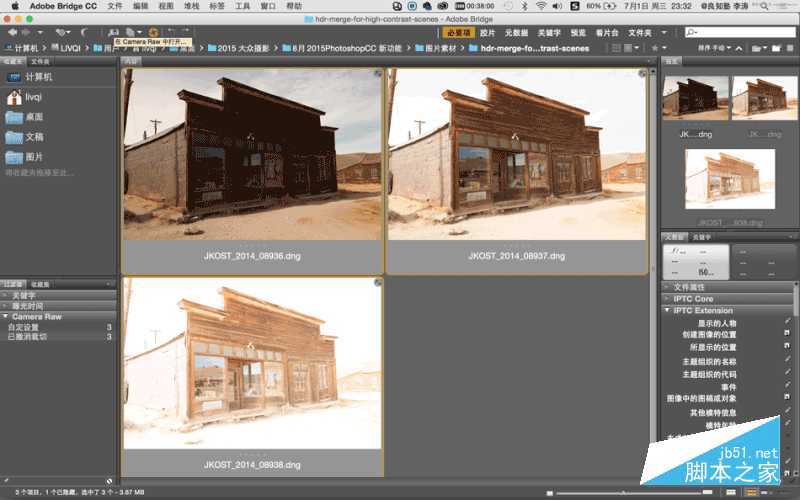This screenshot has height=500, width=800.
Task: Switch to the 元数据 workspace
Action: (x=517, y=32)
